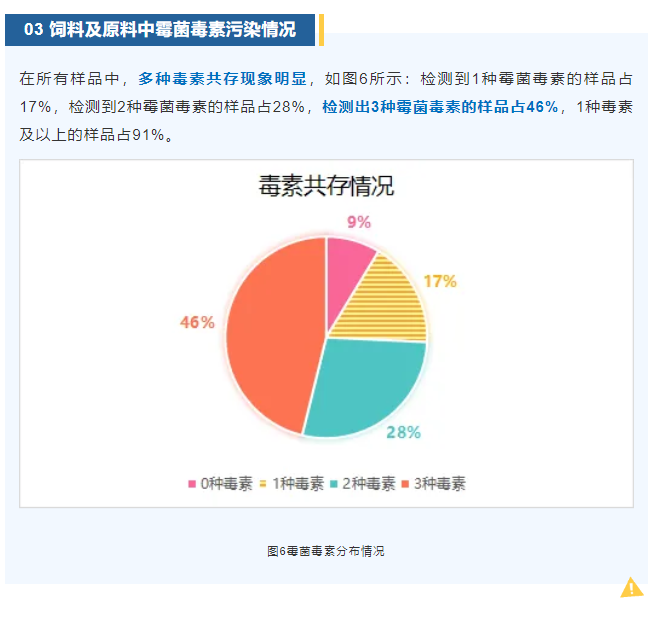Click the 46% data label

point(198,322)
